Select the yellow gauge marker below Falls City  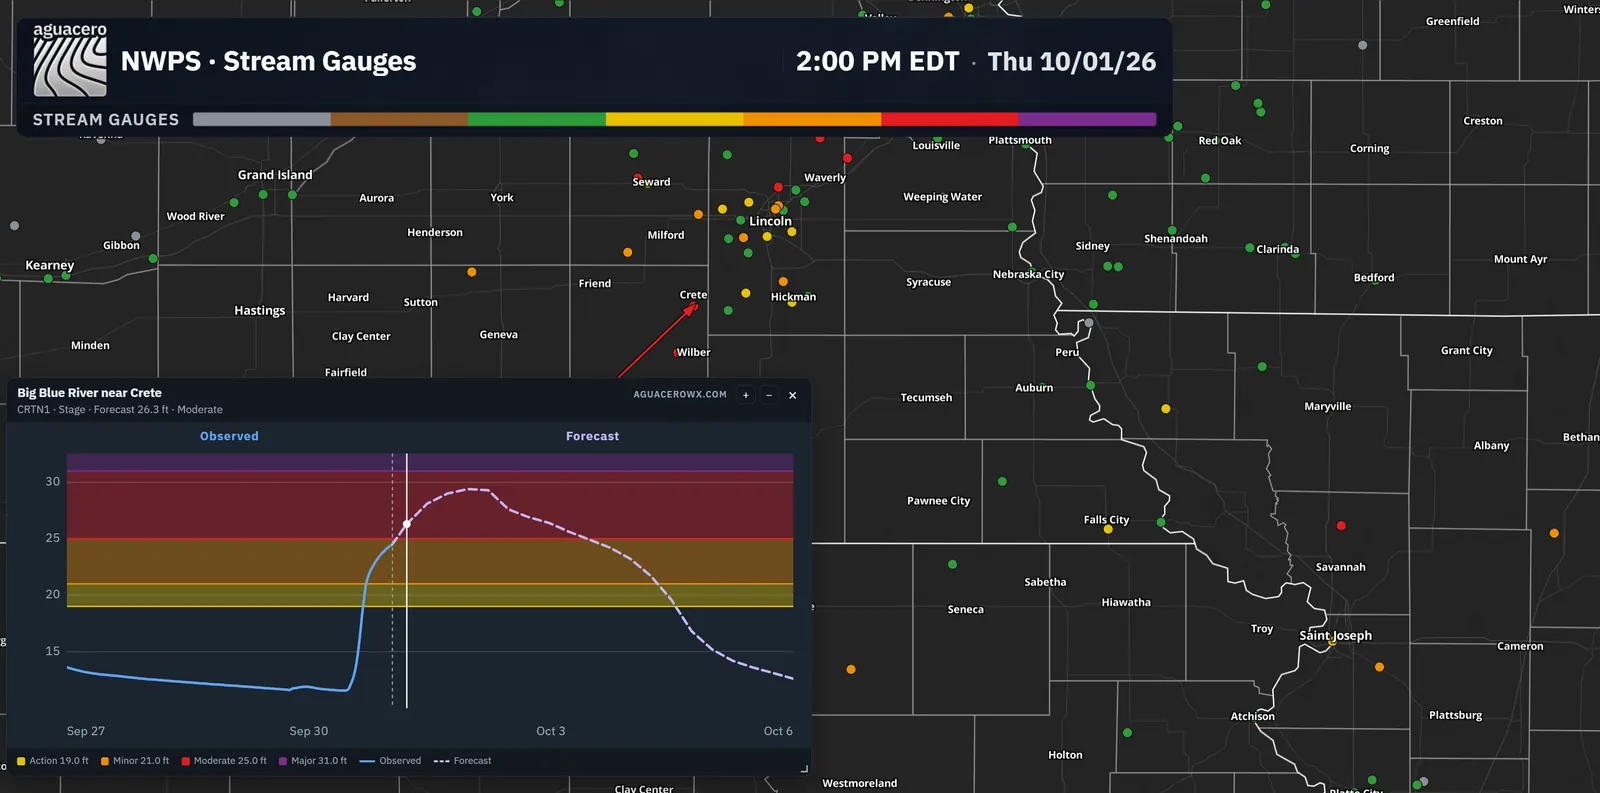(1108, 530)
